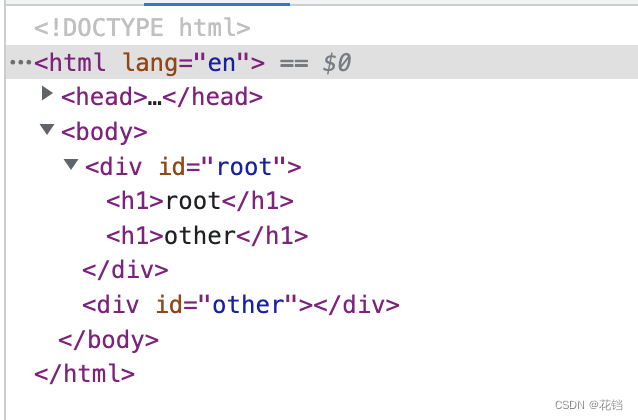The height and width of the screenshot is (420, 638).
Task: Click the $0 console reference text
Action: [336, 63]
